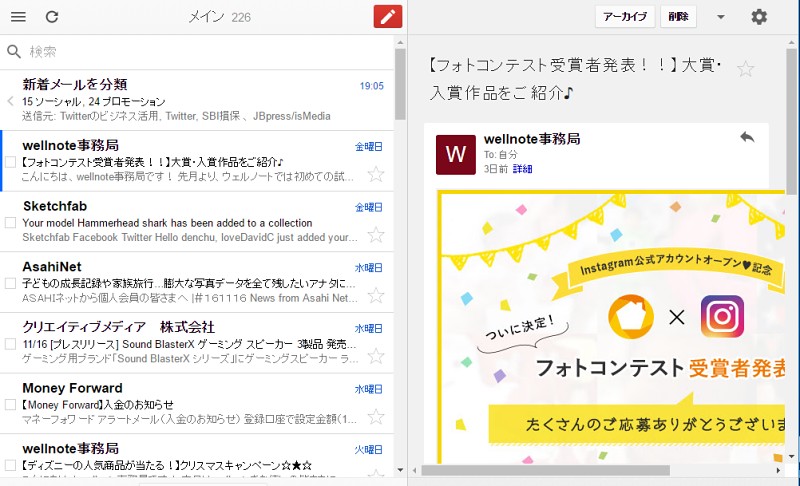Open the settings gear
The image size is (800, 486).
point(759,17)
